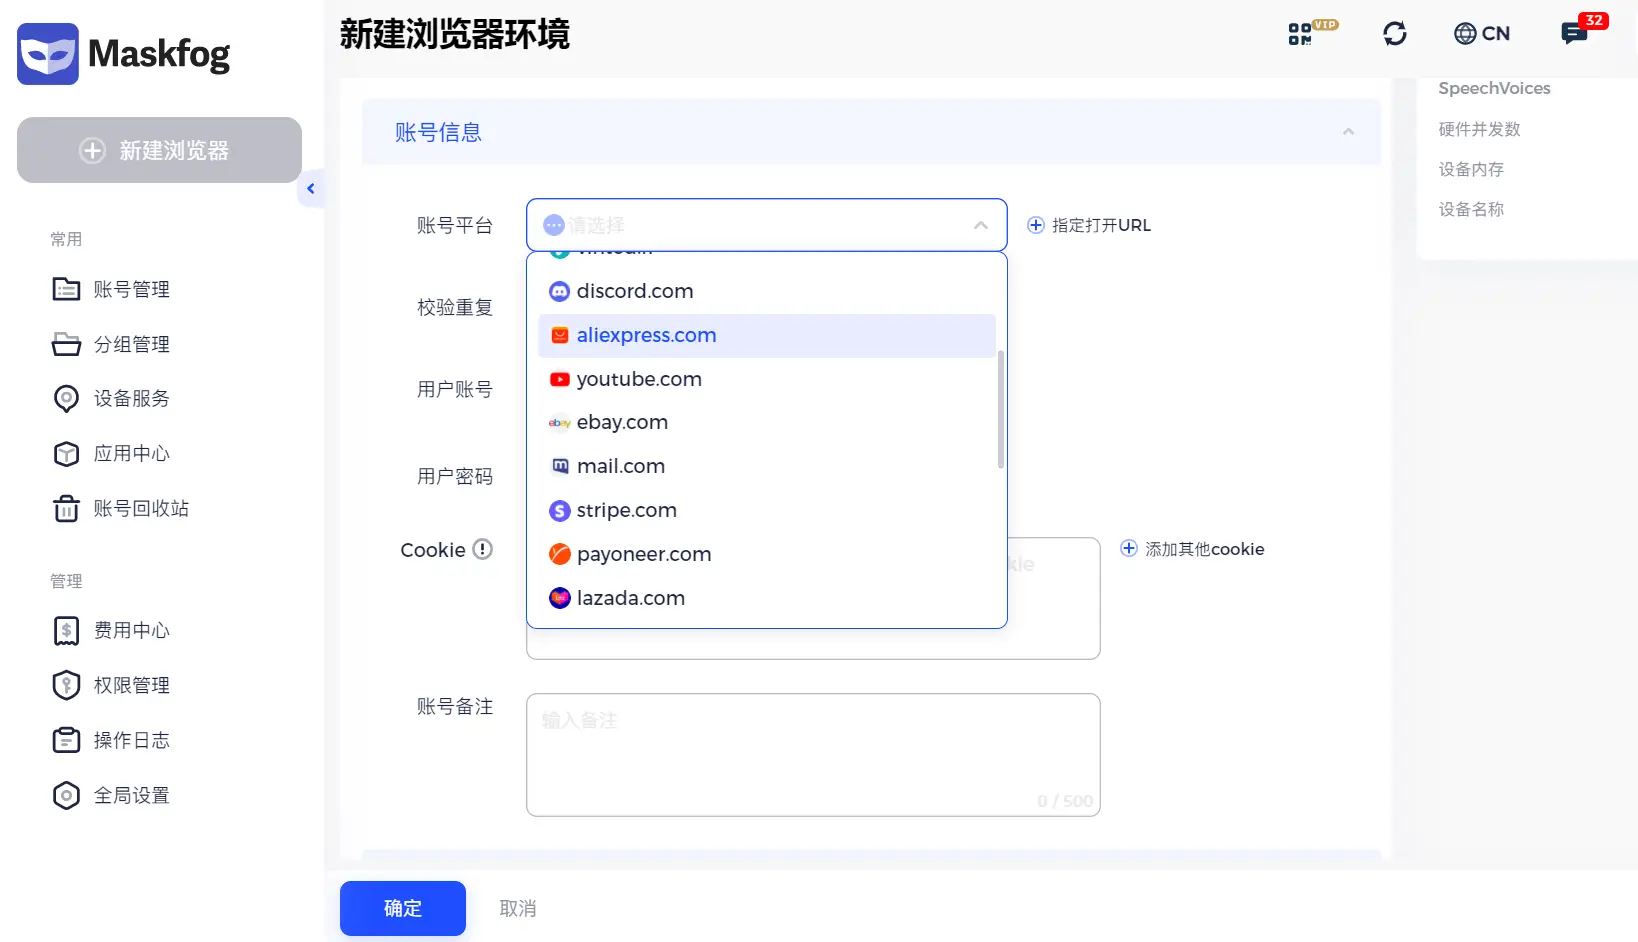Click the refresh icon in the top bar
The height and width of the screenshot is (942, 1638).
[x=1395, y=33]
